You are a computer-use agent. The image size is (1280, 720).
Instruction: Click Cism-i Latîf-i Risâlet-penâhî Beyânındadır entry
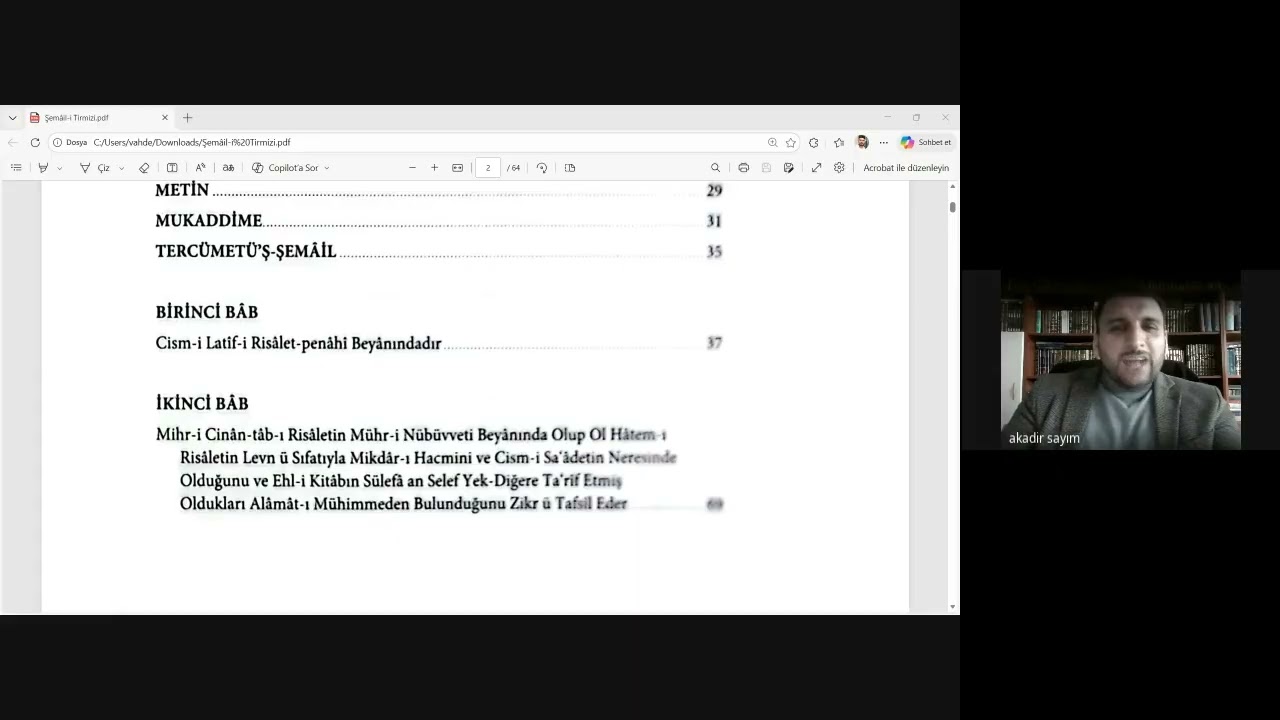298,343
